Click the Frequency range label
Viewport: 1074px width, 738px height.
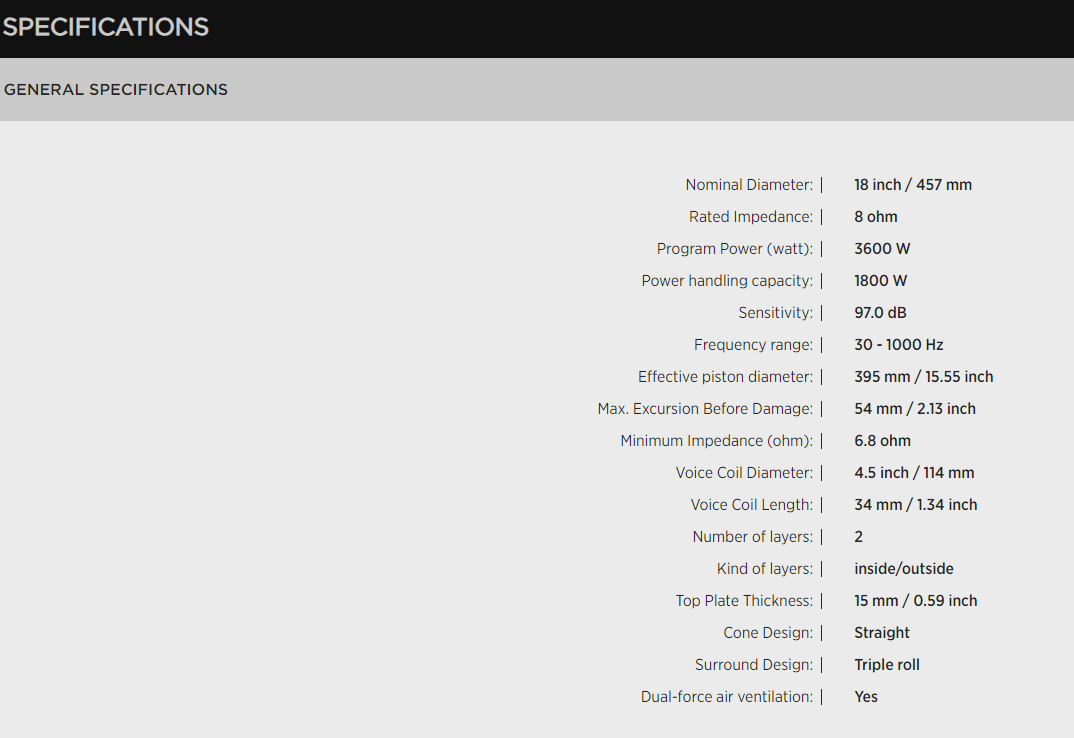[x=753, y=345]
